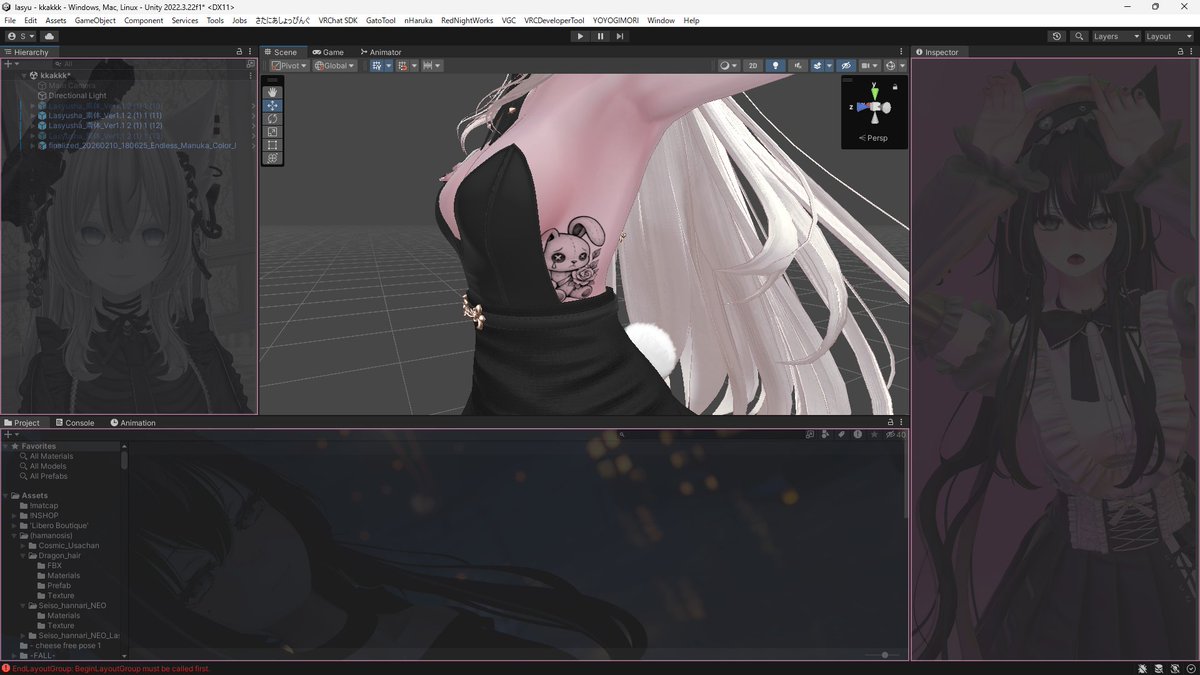This screenshot has width=1200, height=675.
Task: Open the Hierarchy search-by-type icon
Action: (x=250, y=64)
